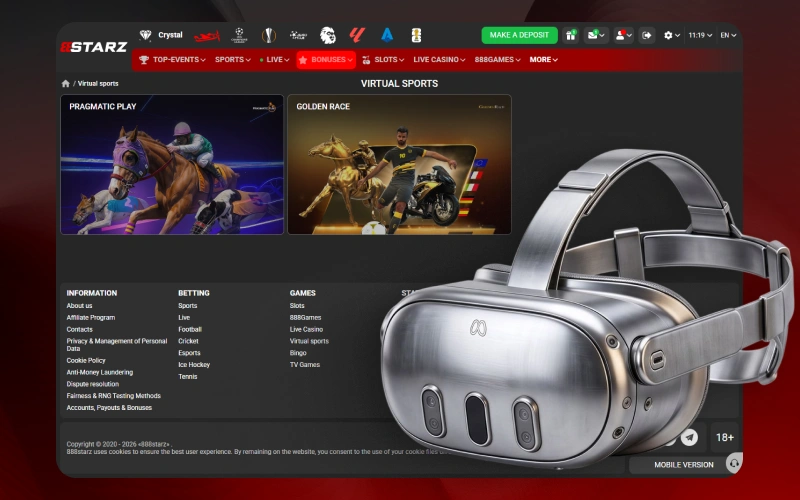This screenshot has height=500, width=800.
Task: Go home via the breadcrumb house icon
Action: [x=65, y=84]
